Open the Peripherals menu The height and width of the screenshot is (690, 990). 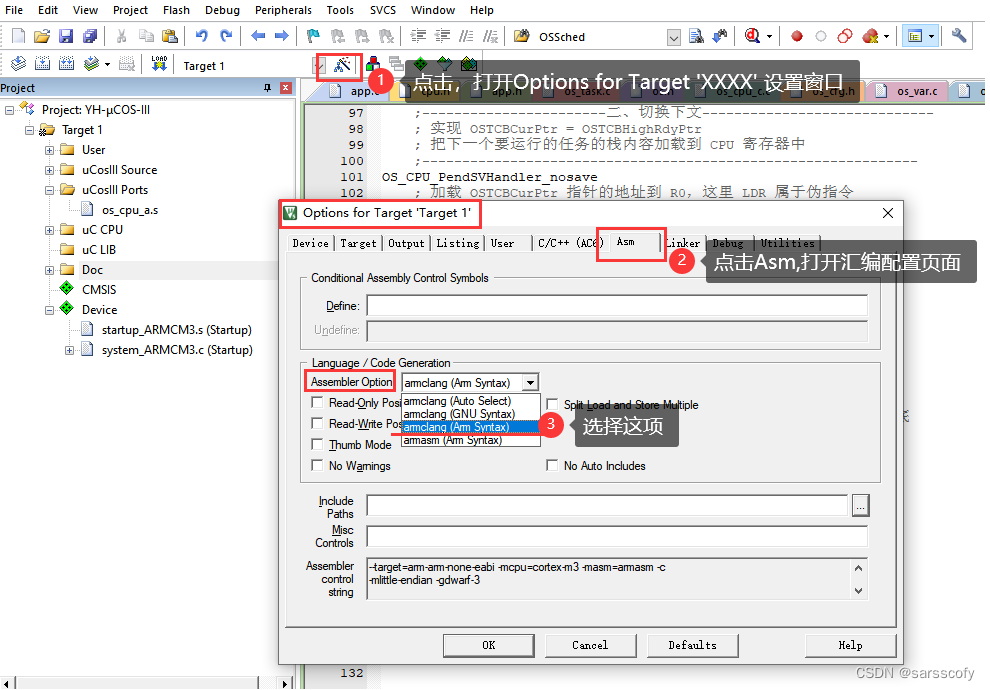[283, 10]
